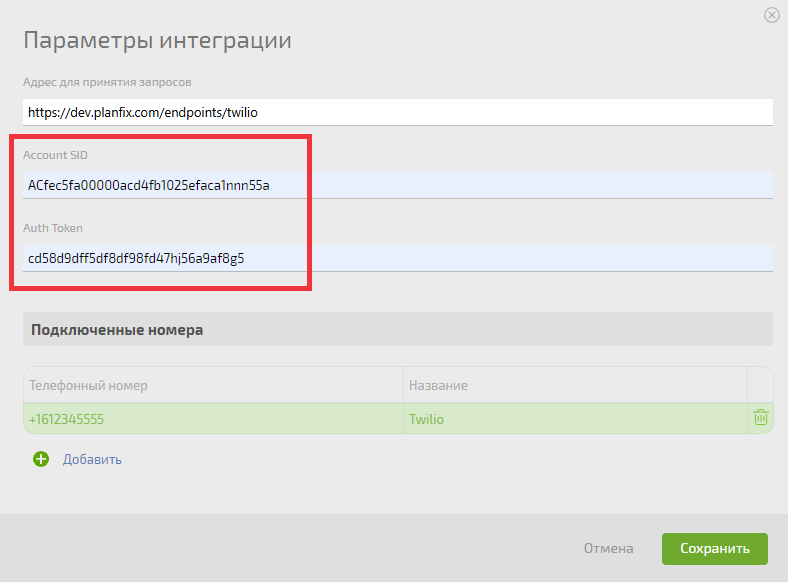Click into the Account SID field
This screenshot has width=788, height=582.
point(398,185)
